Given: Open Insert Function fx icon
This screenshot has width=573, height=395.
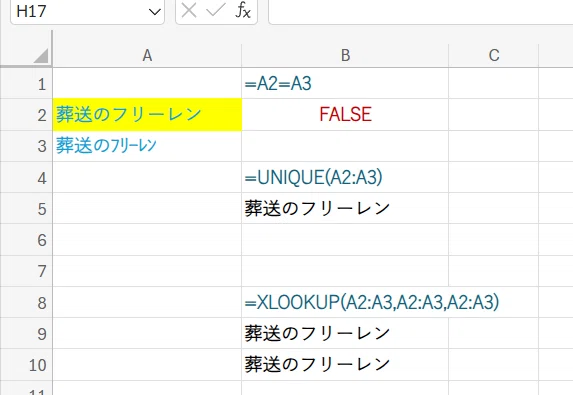Looking at the screenshot, I should (243, 11).
